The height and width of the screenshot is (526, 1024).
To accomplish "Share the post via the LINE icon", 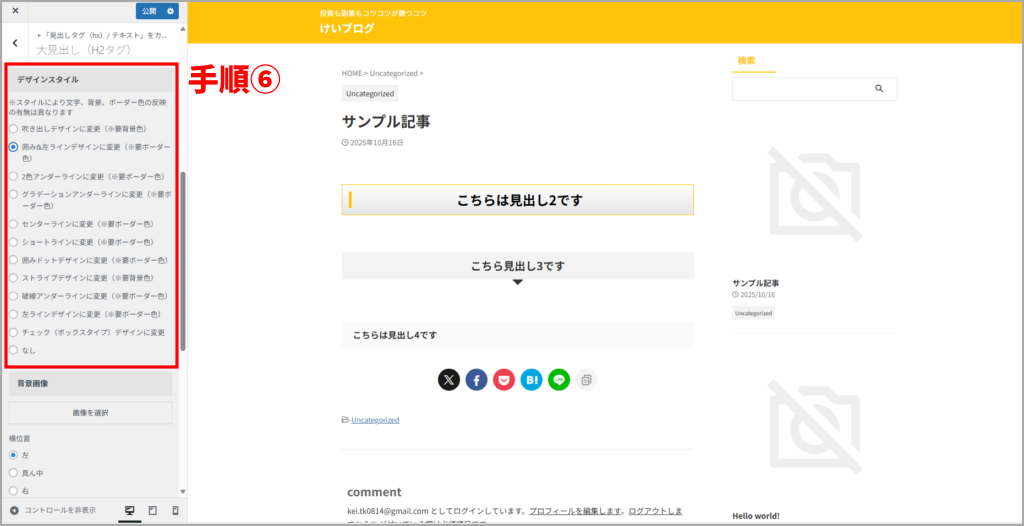I will coord(558,380).
